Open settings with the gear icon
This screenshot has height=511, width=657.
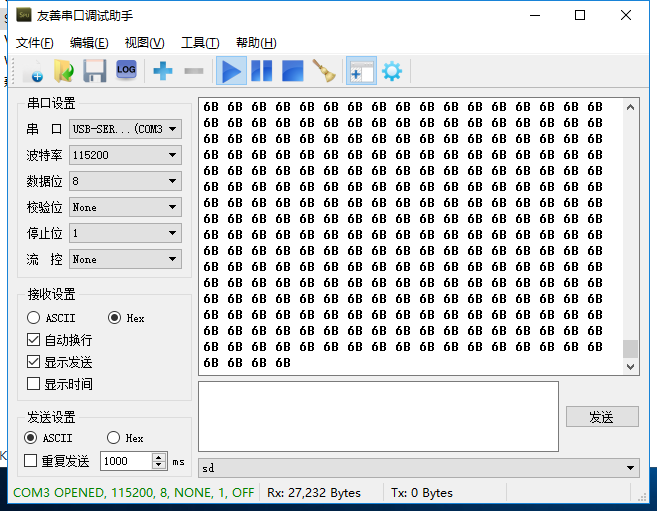[x=392, y=71]
